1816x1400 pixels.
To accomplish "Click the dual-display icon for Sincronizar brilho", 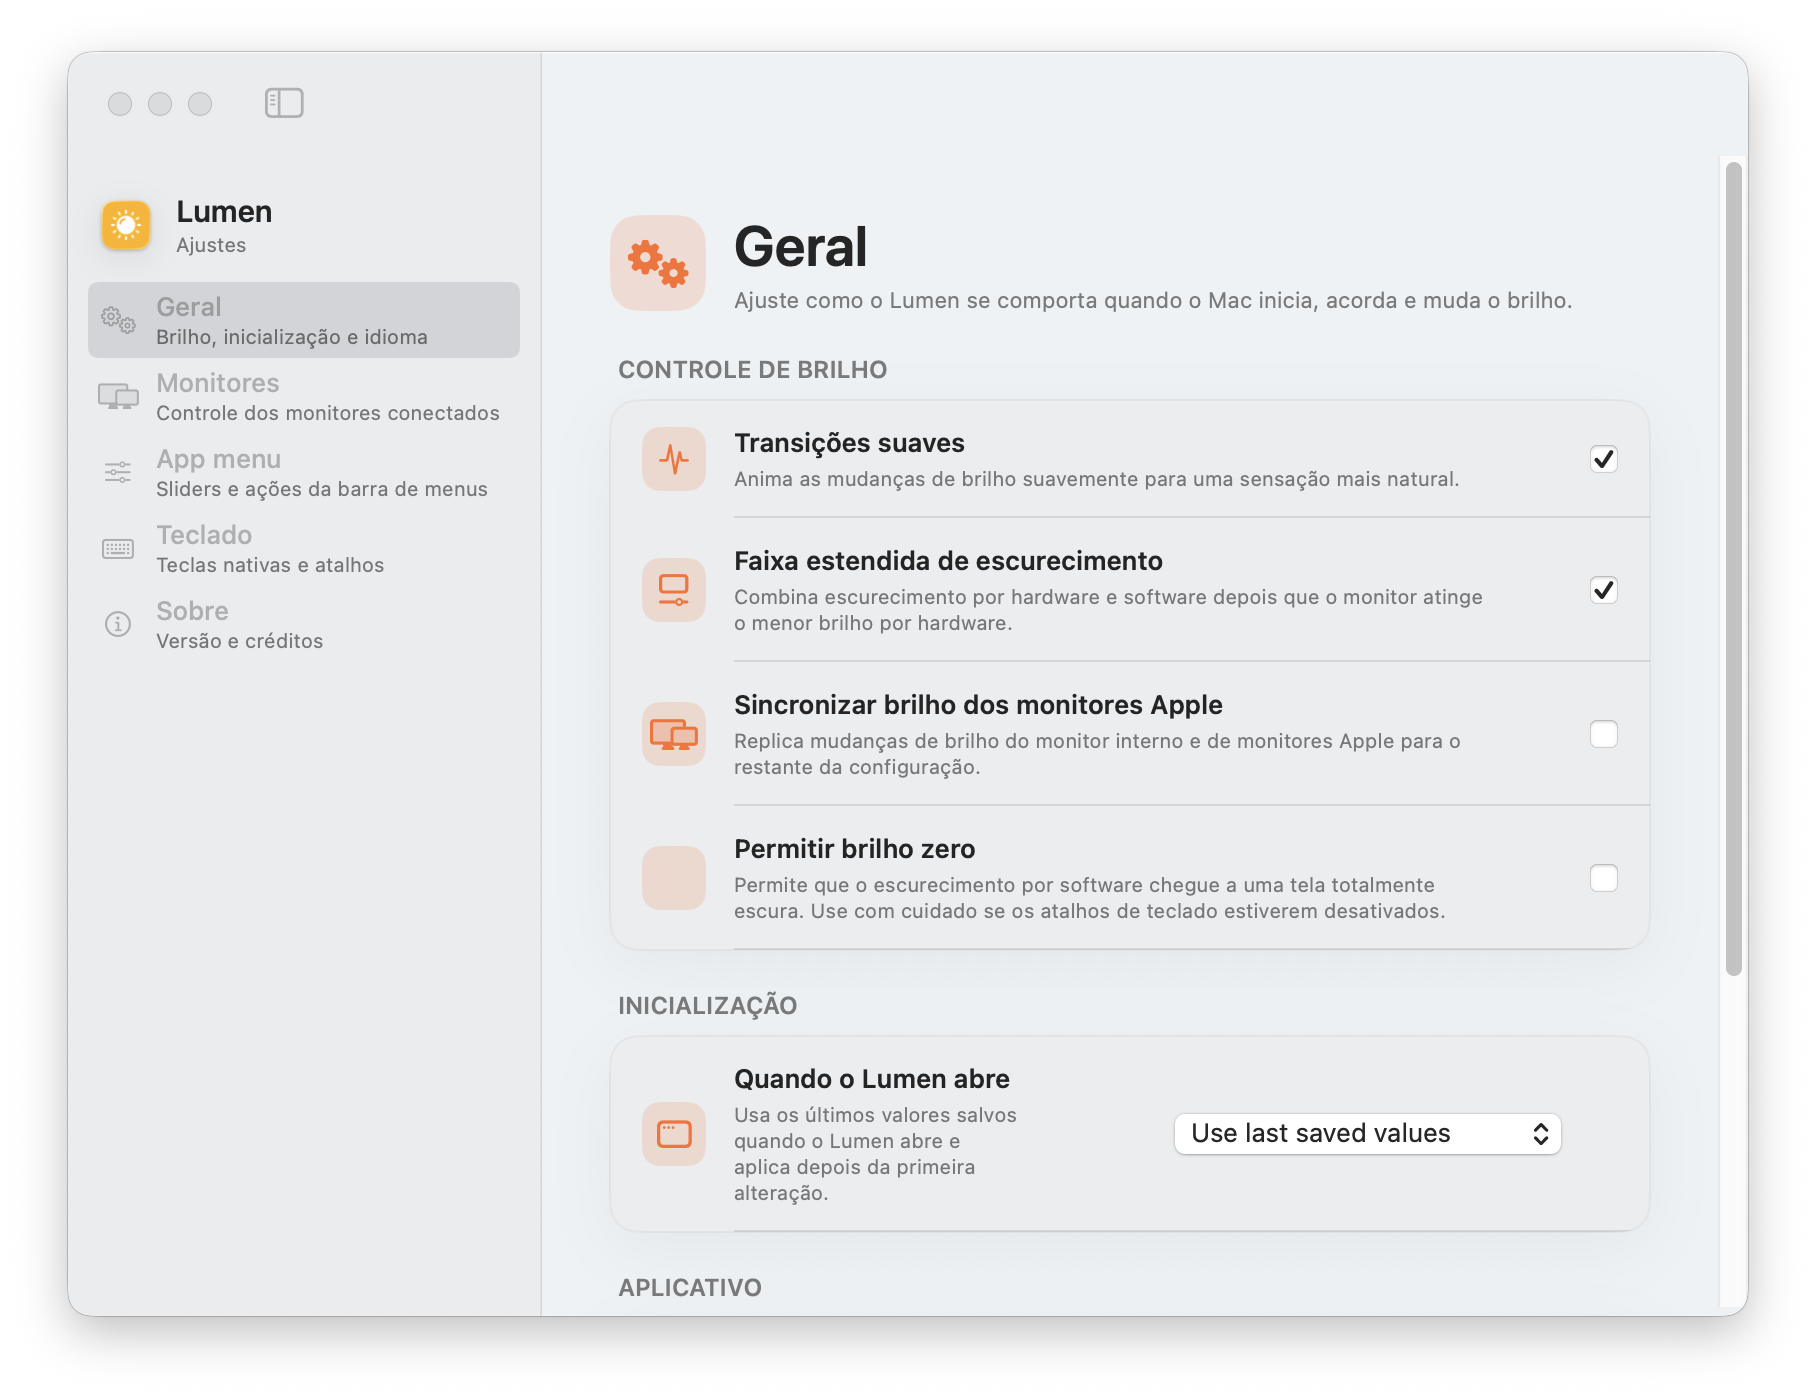I will (674, 734).
